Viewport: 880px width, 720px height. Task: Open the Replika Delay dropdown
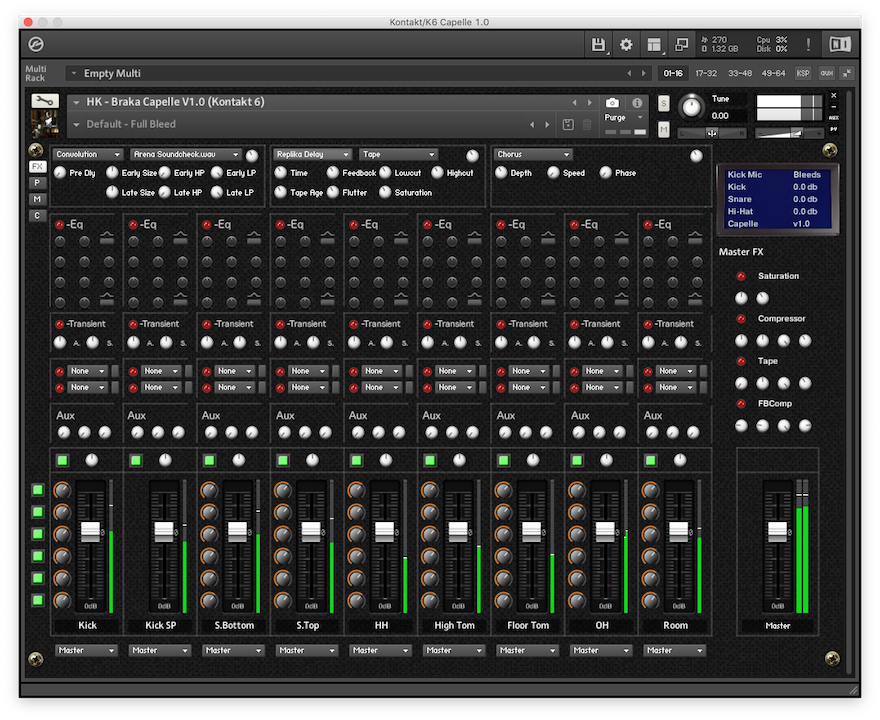pyautogui.click(x=313, y=154)
